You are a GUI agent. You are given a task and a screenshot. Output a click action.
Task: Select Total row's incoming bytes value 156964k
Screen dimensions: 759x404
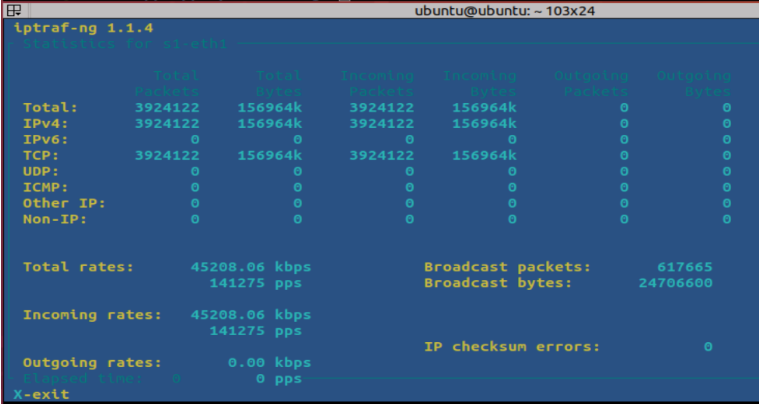click(x=485, y=107)
